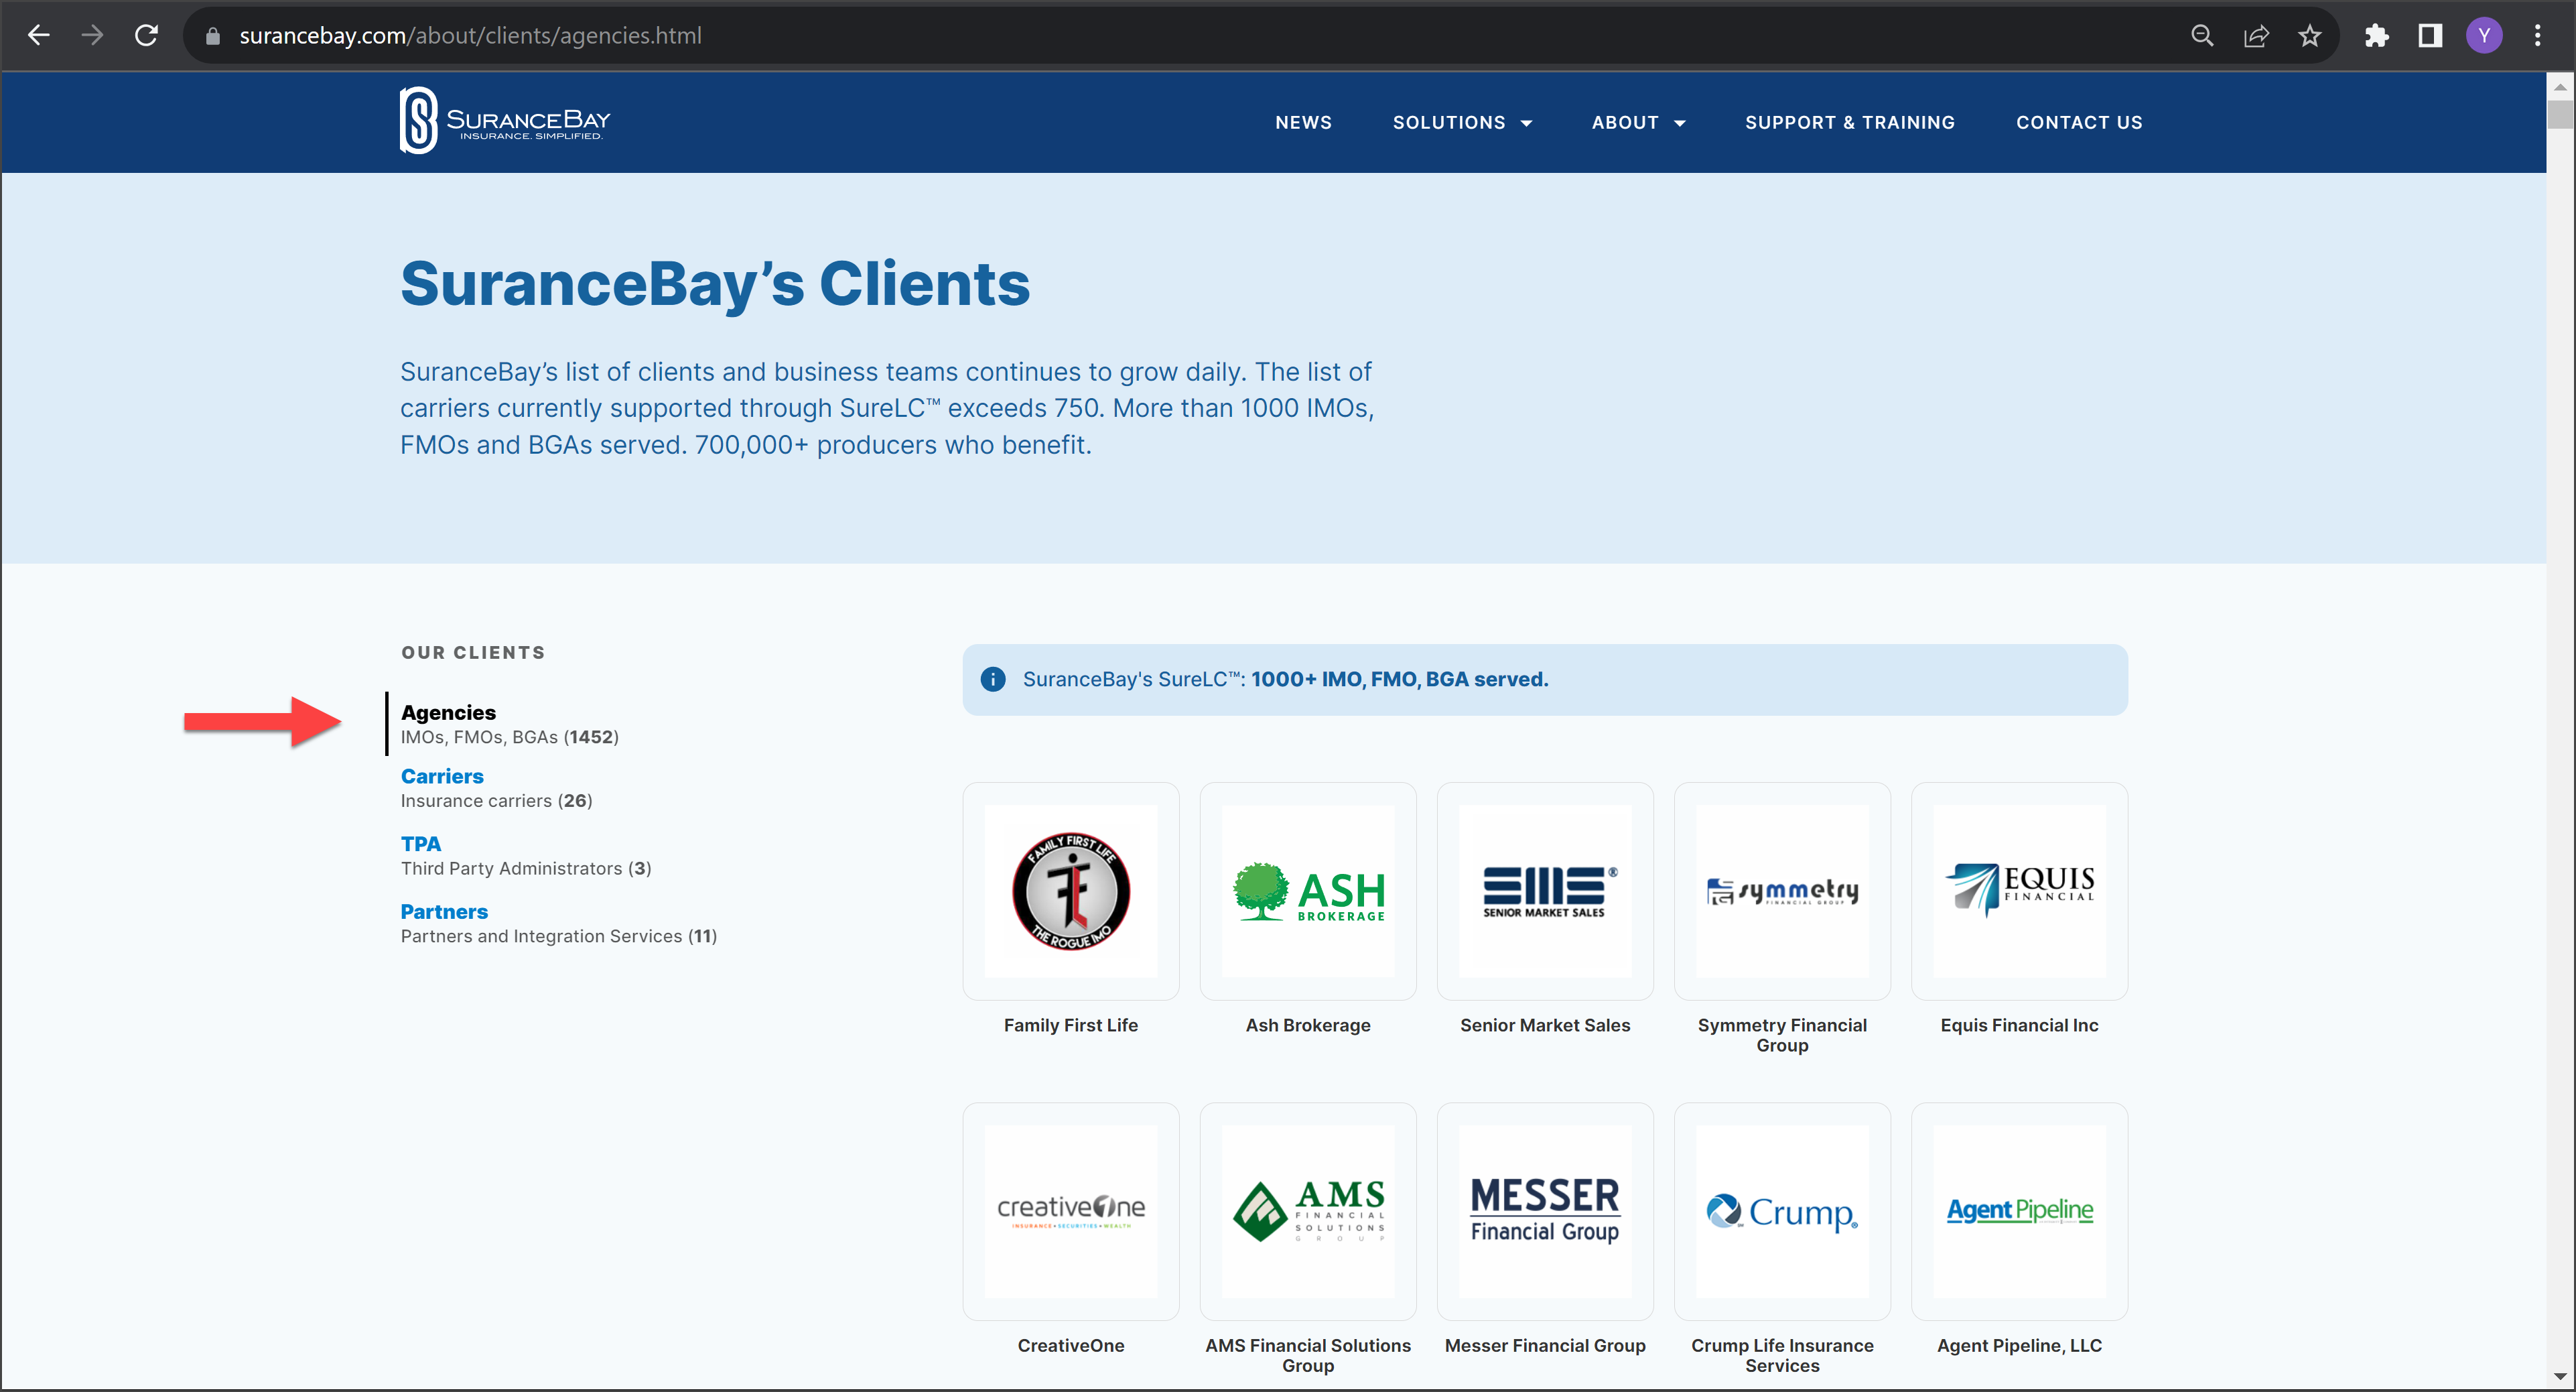
Task: Toggle the browser side panel icon
Action: [2430, 36]
